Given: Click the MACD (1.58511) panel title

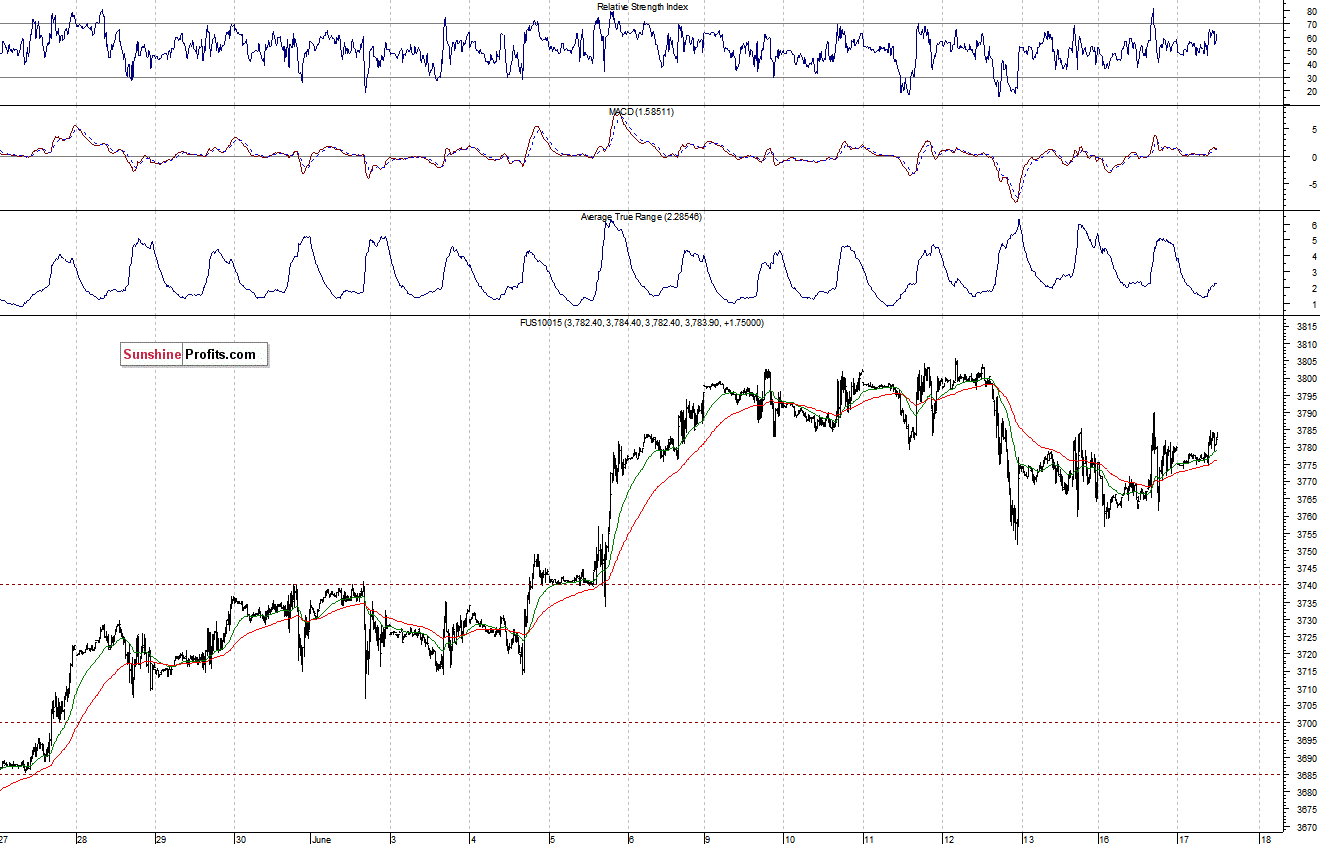Looking at the screenshot, I should pyautogui.click(x=642, y=112).
